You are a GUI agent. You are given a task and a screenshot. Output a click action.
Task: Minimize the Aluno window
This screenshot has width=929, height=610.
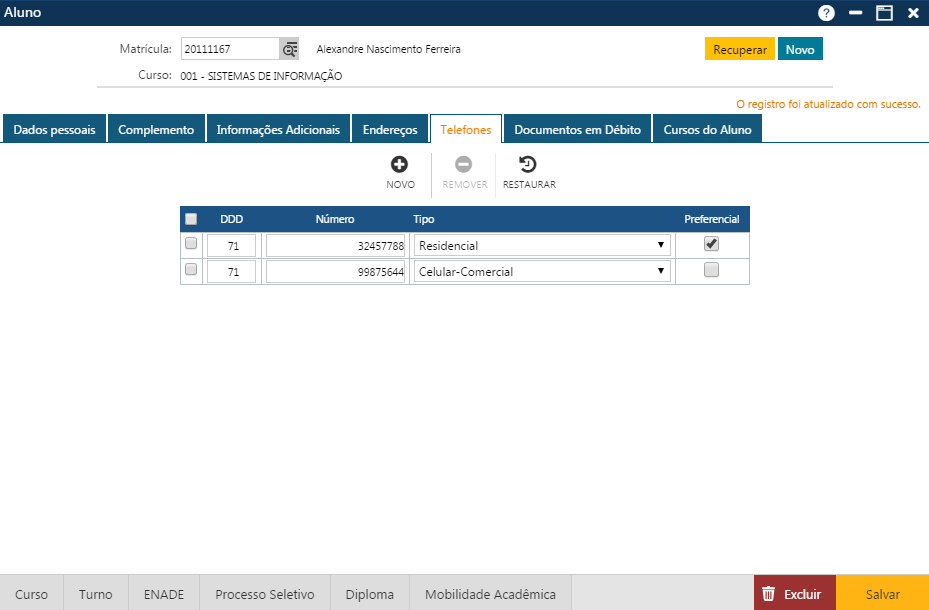coord(855,13)
